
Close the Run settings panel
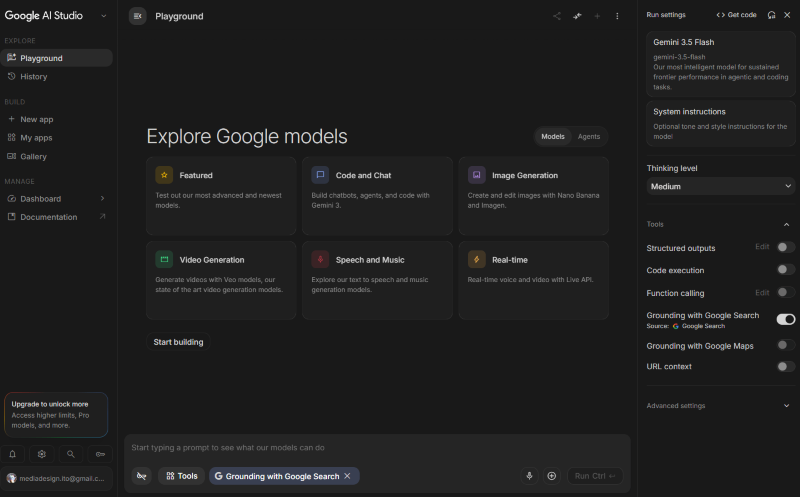[787, 15]
